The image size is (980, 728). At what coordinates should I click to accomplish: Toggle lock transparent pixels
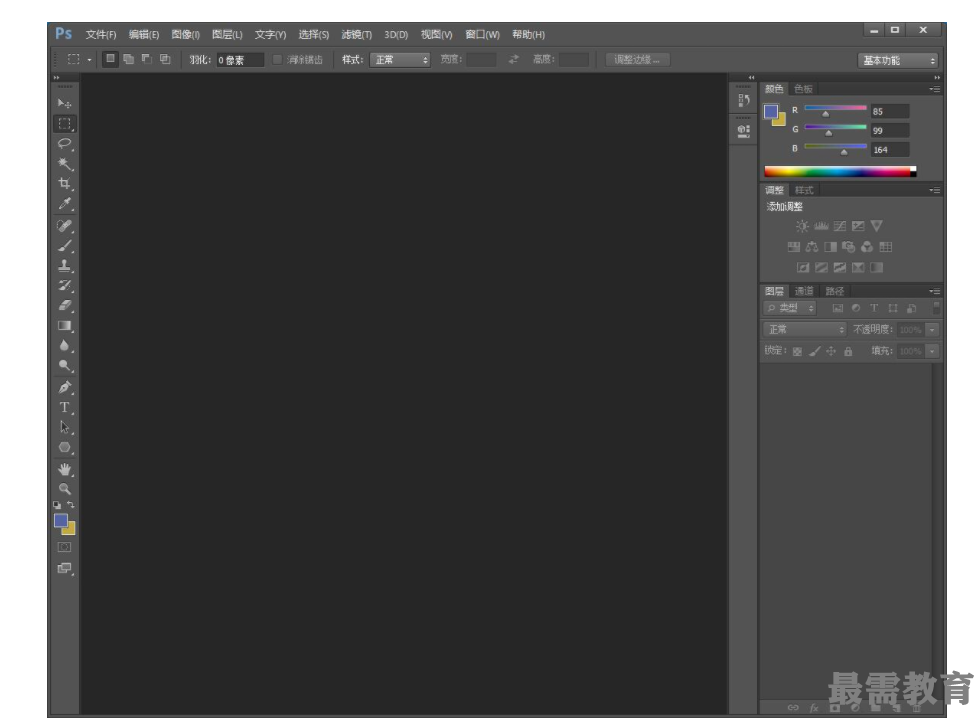coord(798,352)
